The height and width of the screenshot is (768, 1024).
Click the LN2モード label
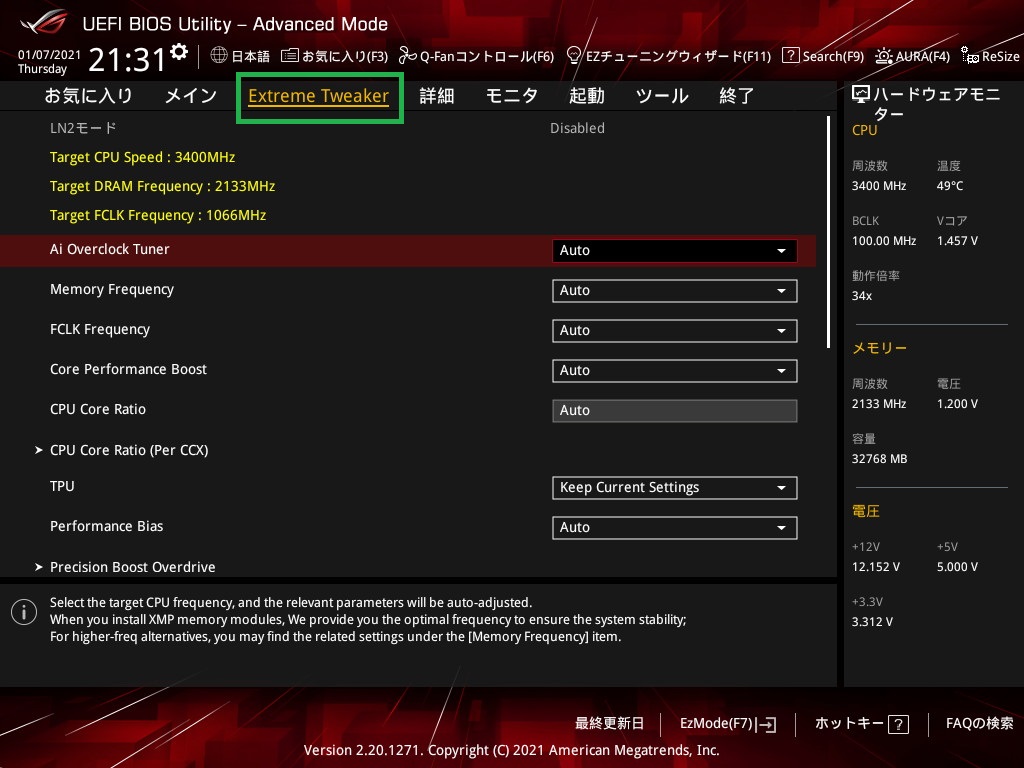click(83, 128)
